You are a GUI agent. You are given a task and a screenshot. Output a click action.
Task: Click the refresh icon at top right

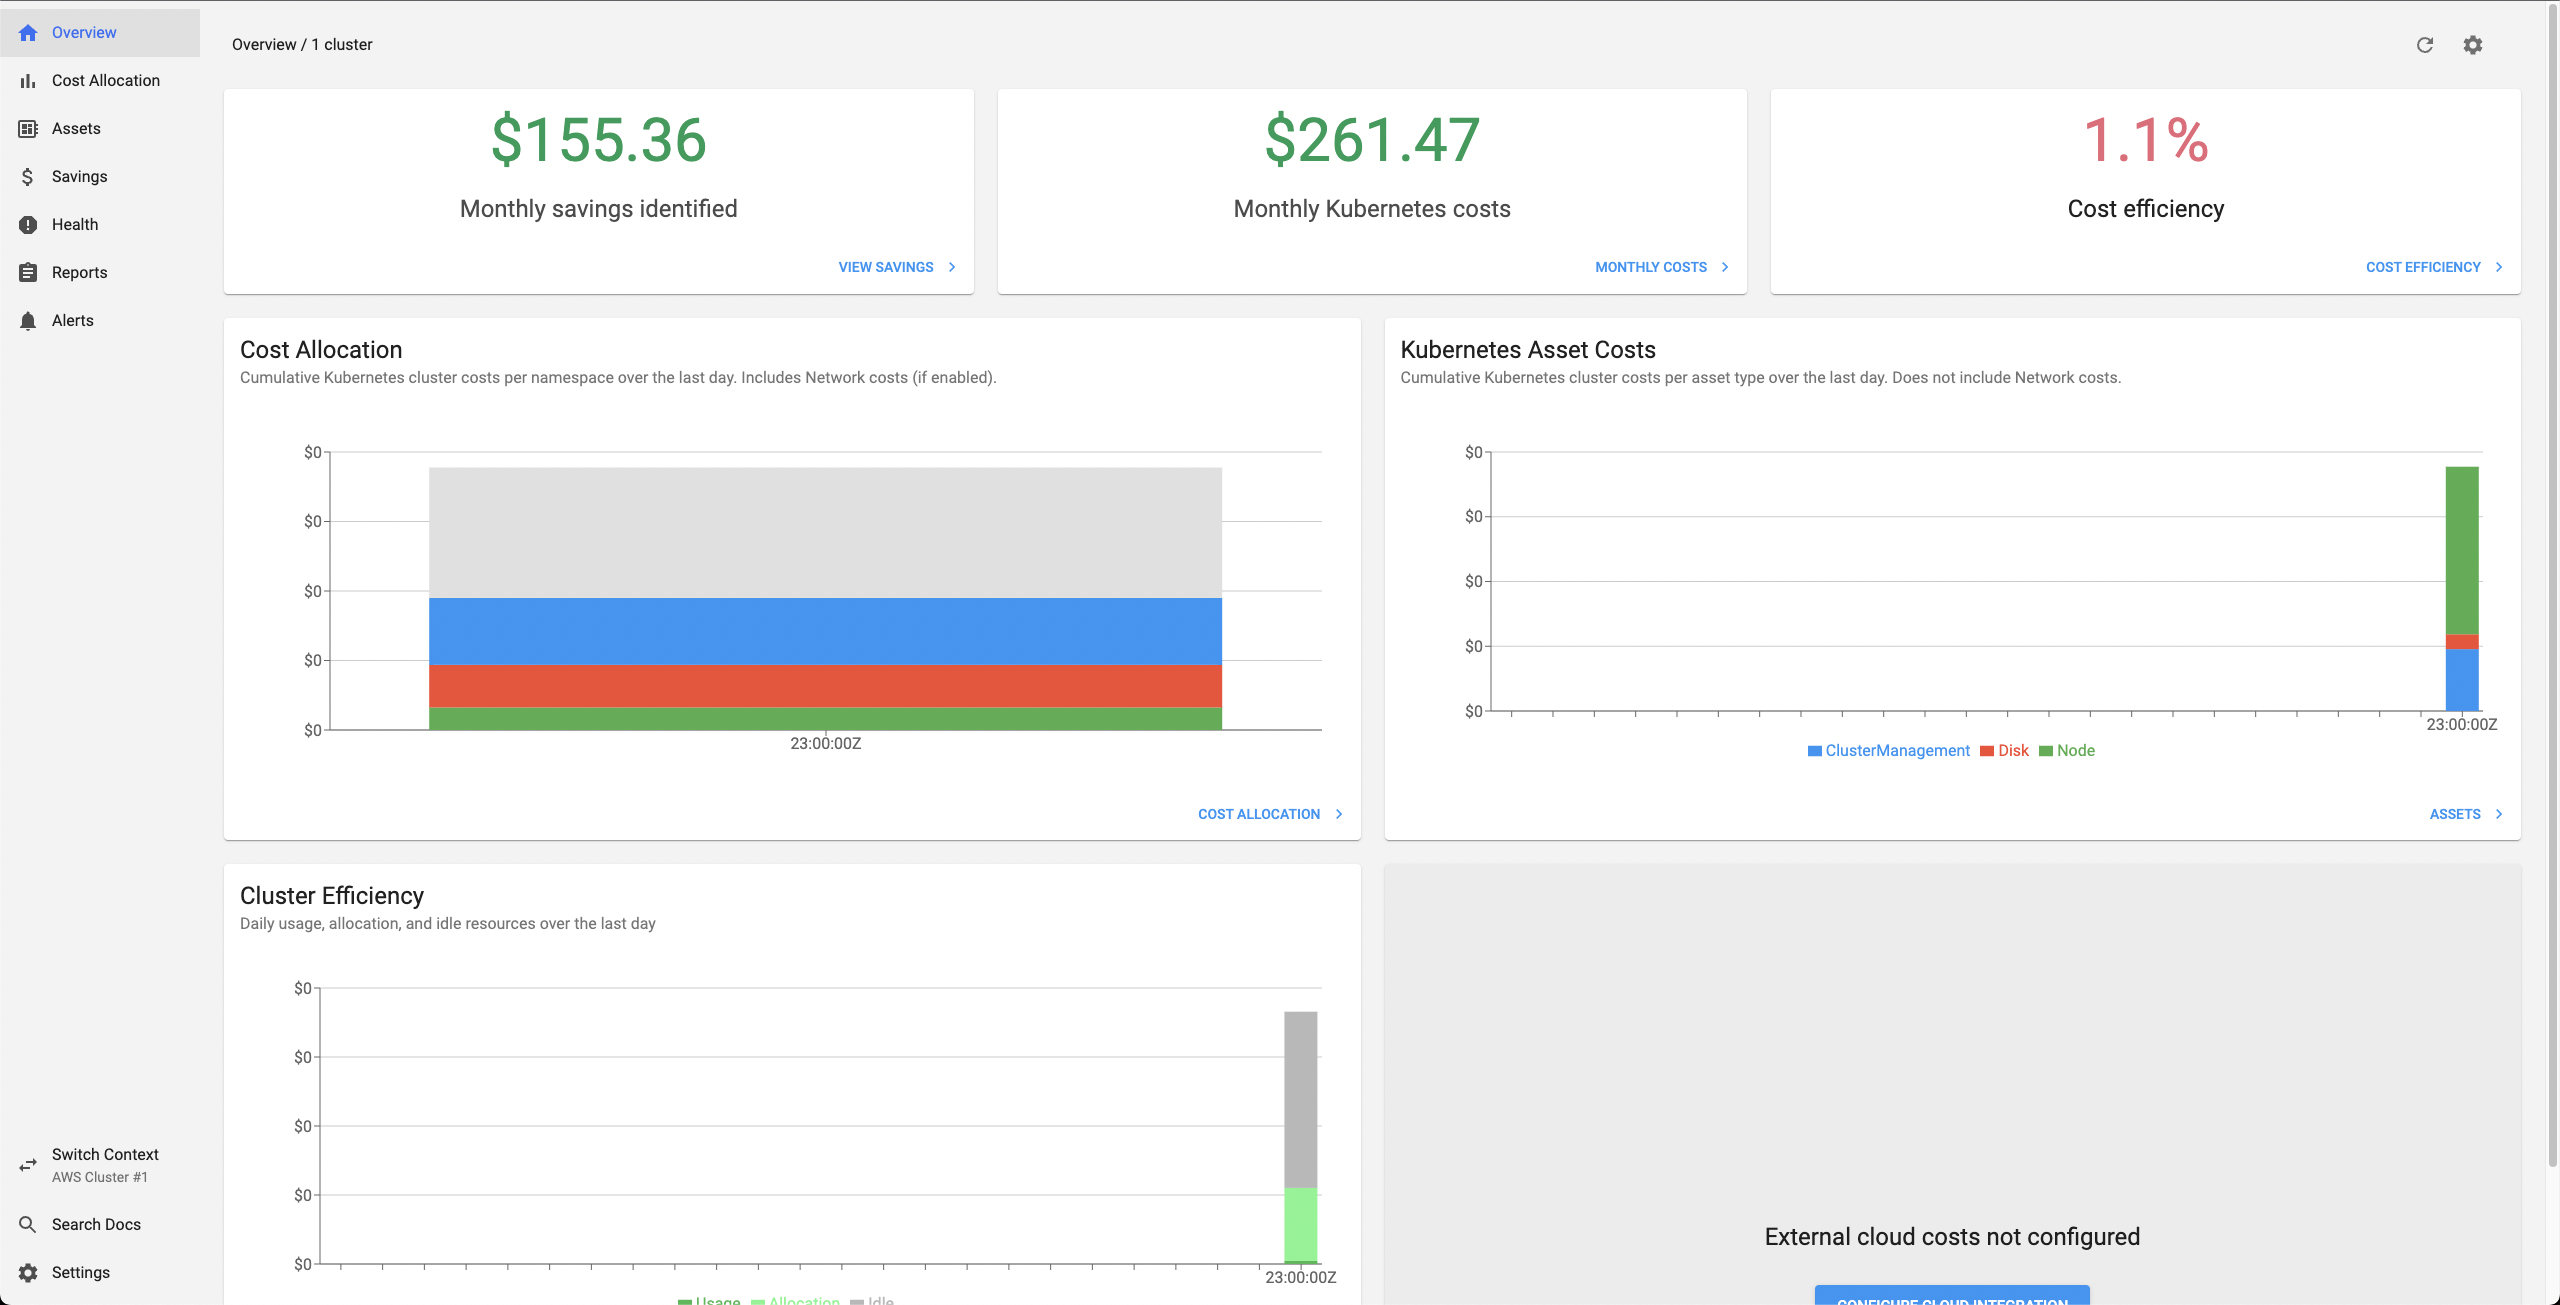tap(2424, 45)
